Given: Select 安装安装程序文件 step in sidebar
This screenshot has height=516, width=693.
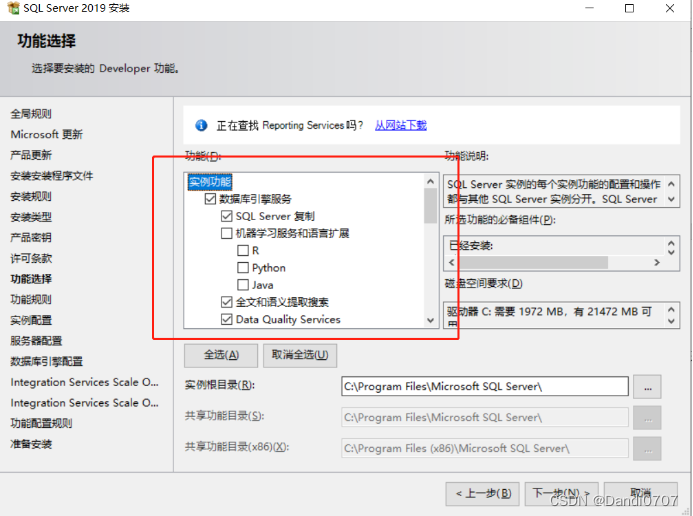Looking at the screenshot, I should pos(52,176).
